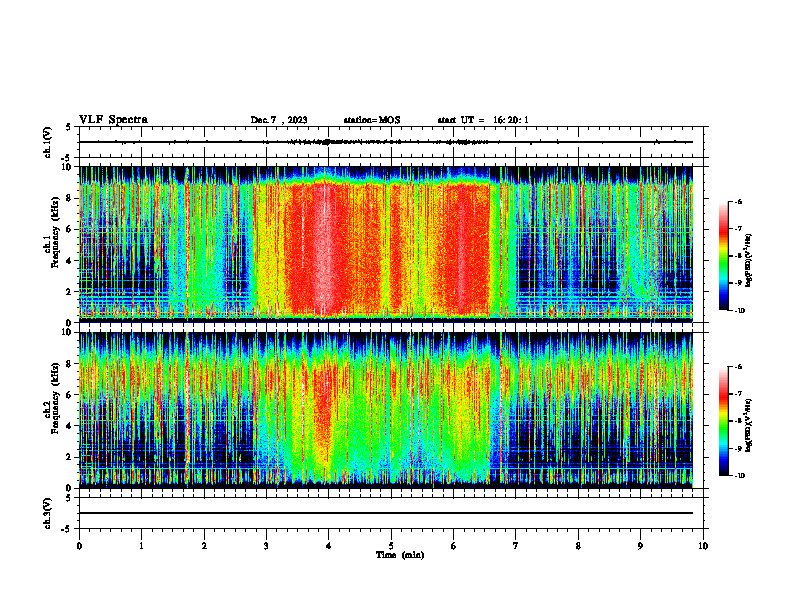Click time axis tick label "9"
The width and height of the screenshot is (792, 612).
[x=640, y=546]
